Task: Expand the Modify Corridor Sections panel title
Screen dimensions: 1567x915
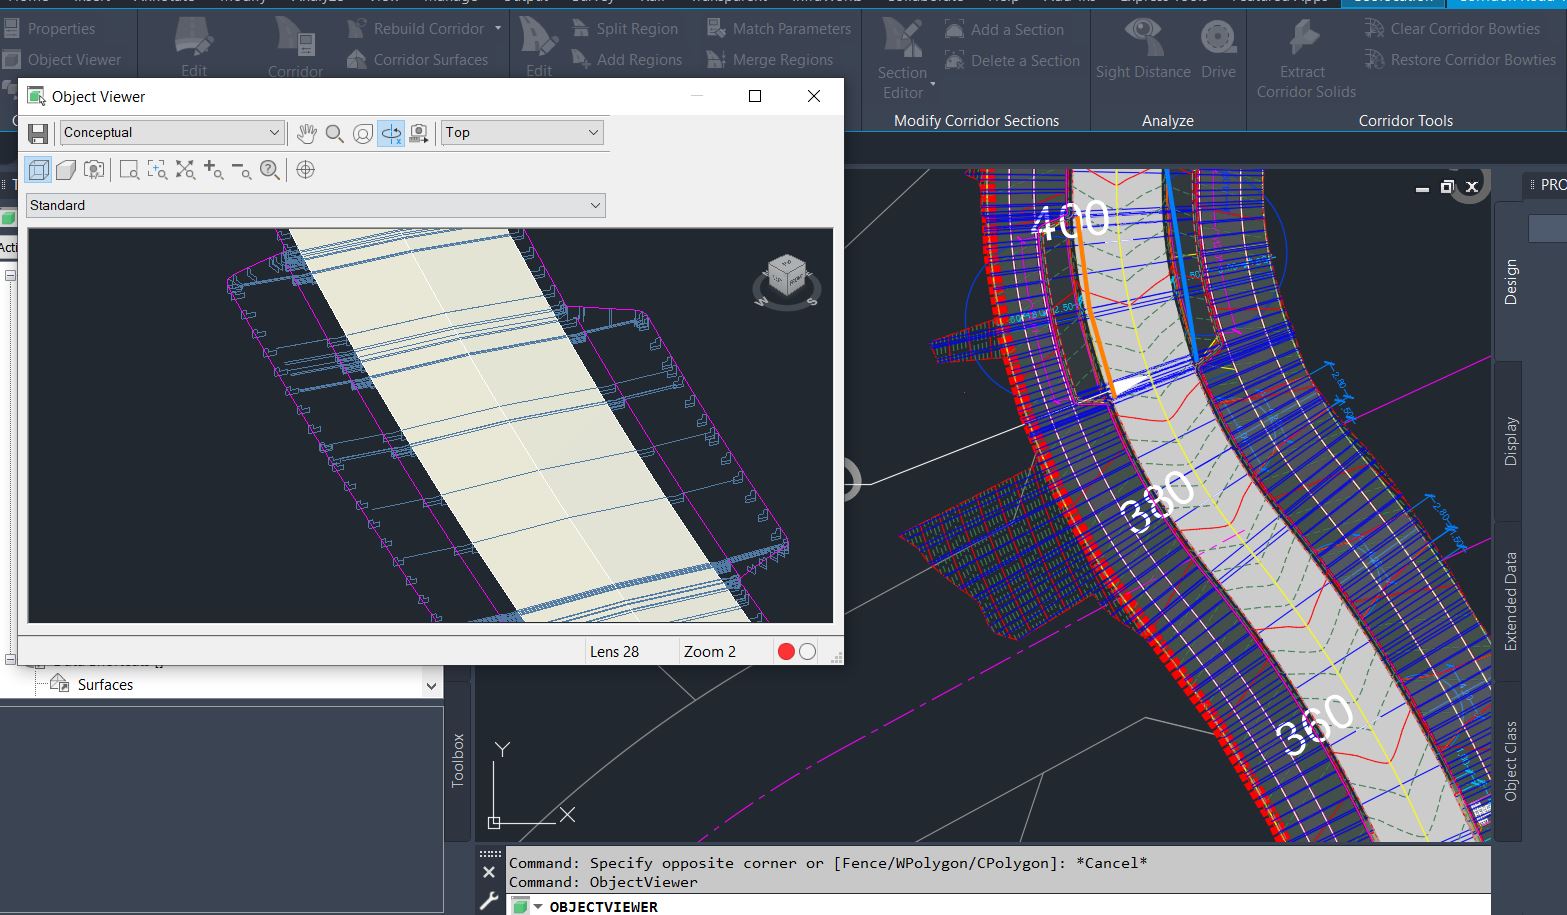Action: (x=976, y=121)
